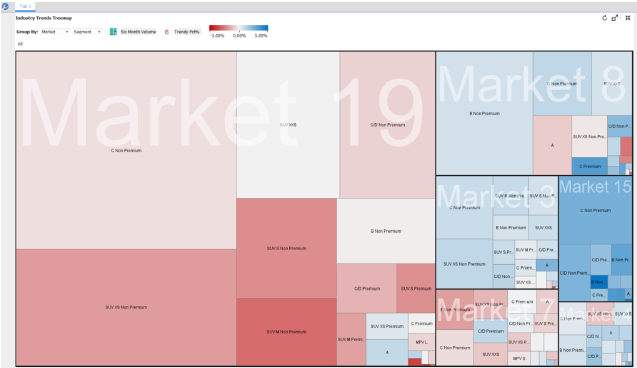The height and width of the screenshot is (368, 637).
Task: Select B Non Premium tile in Market 8
Action: tap(484, 113)
